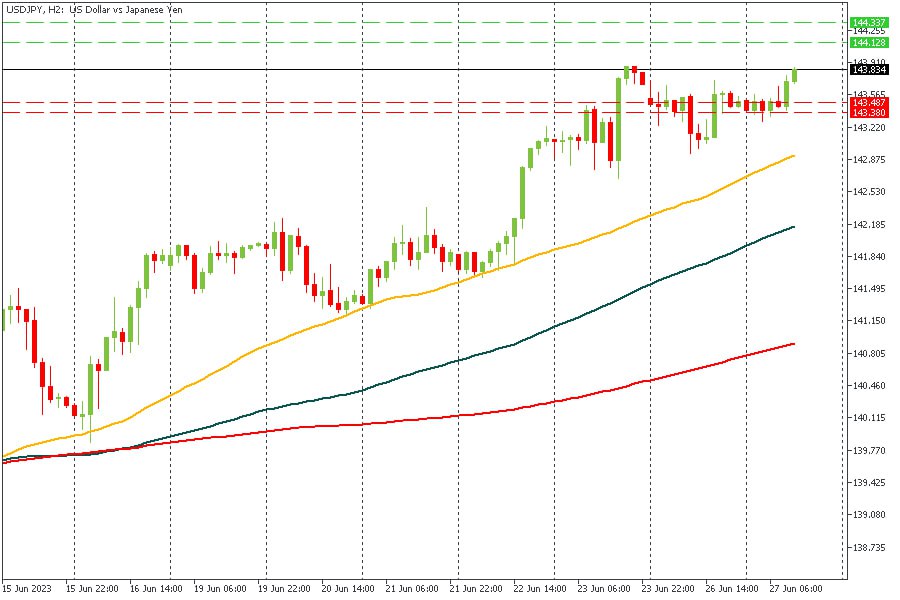This screenshot has width=900, height=600.
Task: Click the 139.425 price axis value
Action: 870,483
